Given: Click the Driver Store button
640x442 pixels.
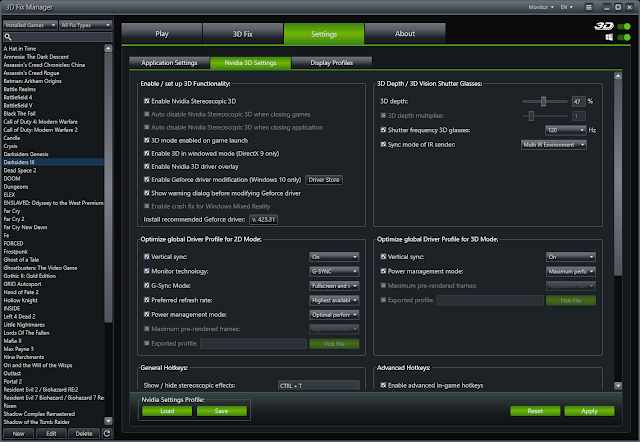Looking at the screenshot, I should pyautogui.click(x=324, y=180).
